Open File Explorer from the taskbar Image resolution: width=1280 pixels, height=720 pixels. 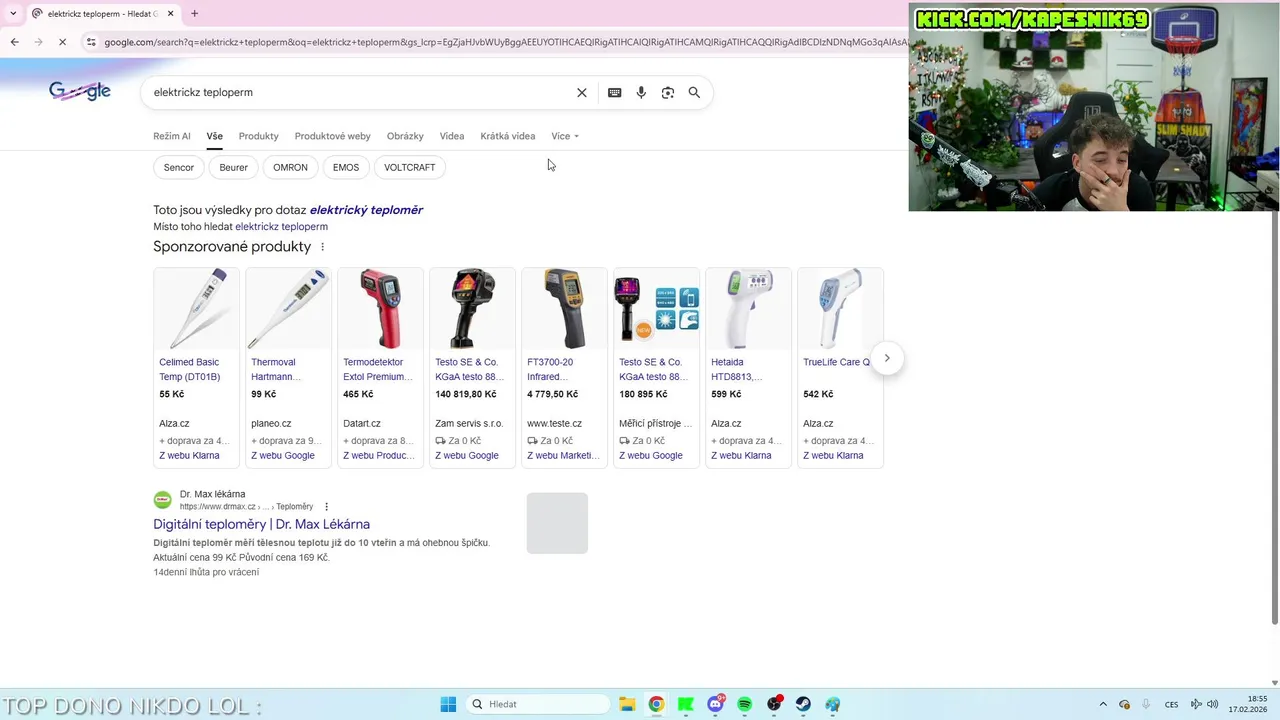[x=627, y=704]
